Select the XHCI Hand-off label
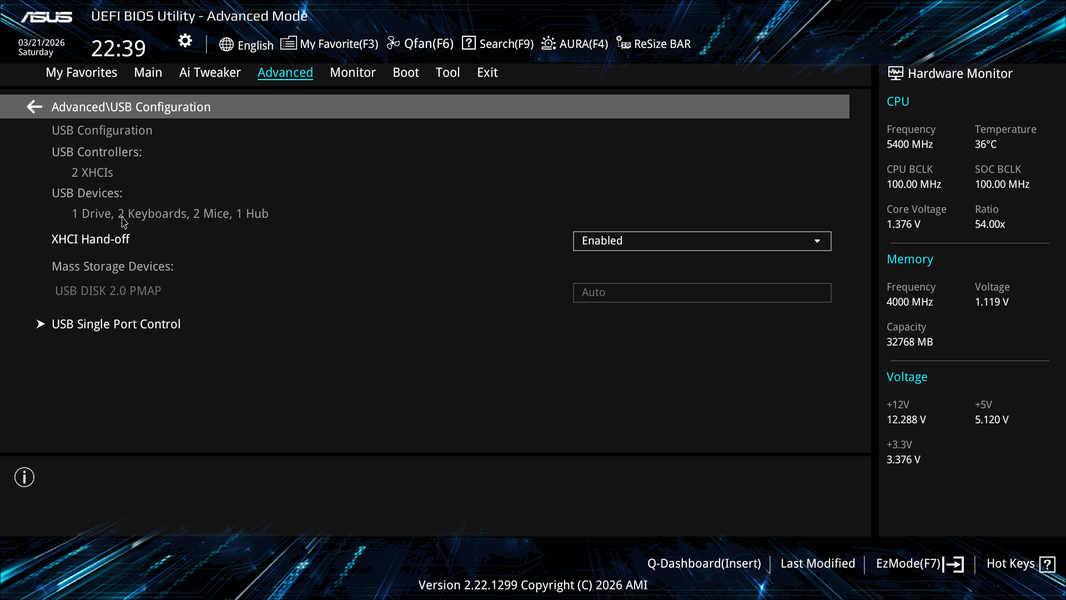The width and height of the screenshot is (1066, 600). point(90,239)
